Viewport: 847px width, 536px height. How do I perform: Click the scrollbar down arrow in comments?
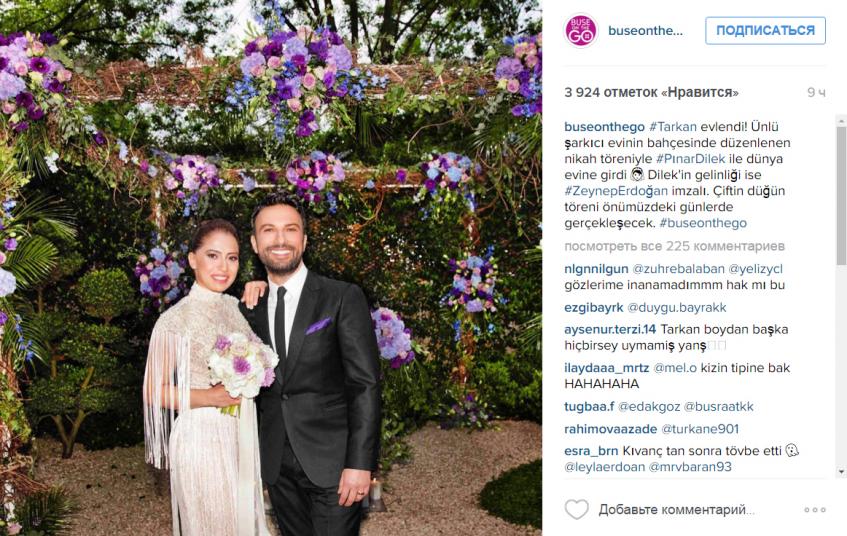[841, 472]
